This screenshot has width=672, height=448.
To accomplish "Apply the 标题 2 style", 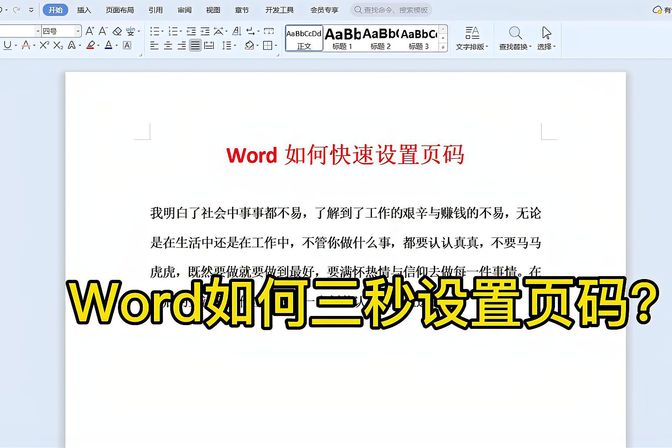I will [381, 38].
